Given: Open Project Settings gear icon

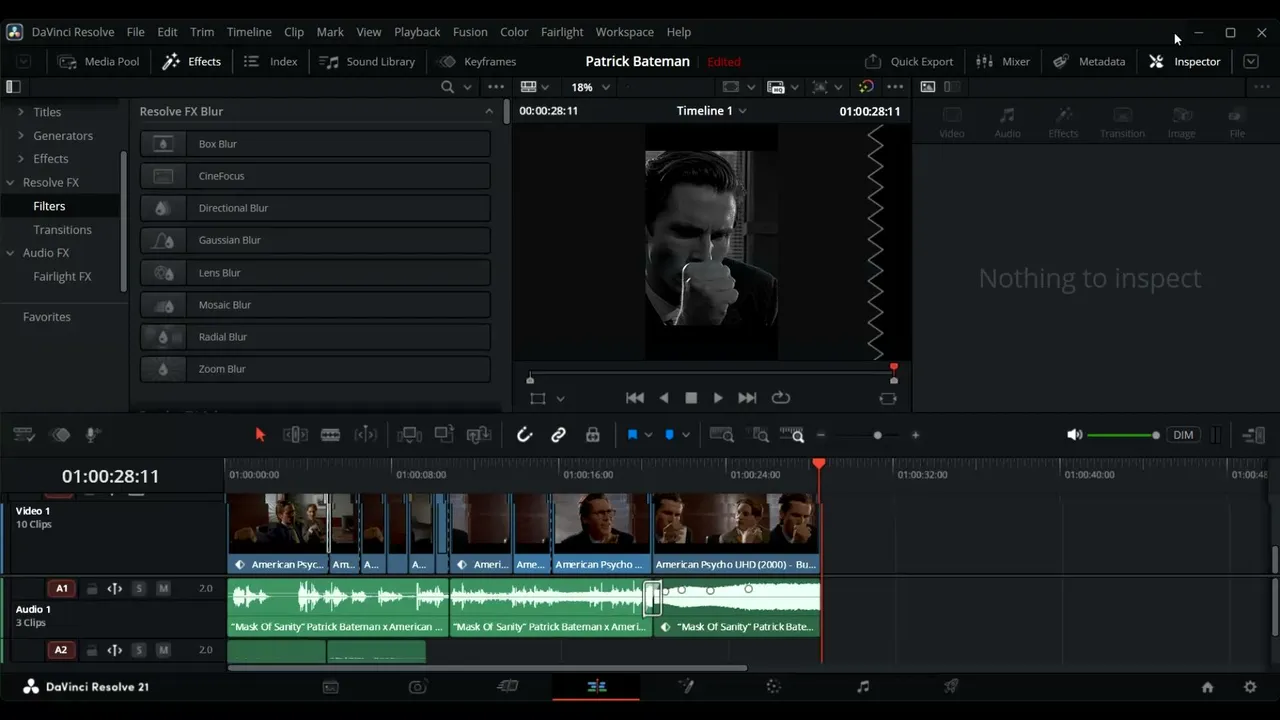Looking at the screenshot, I should click(1250, 687).
